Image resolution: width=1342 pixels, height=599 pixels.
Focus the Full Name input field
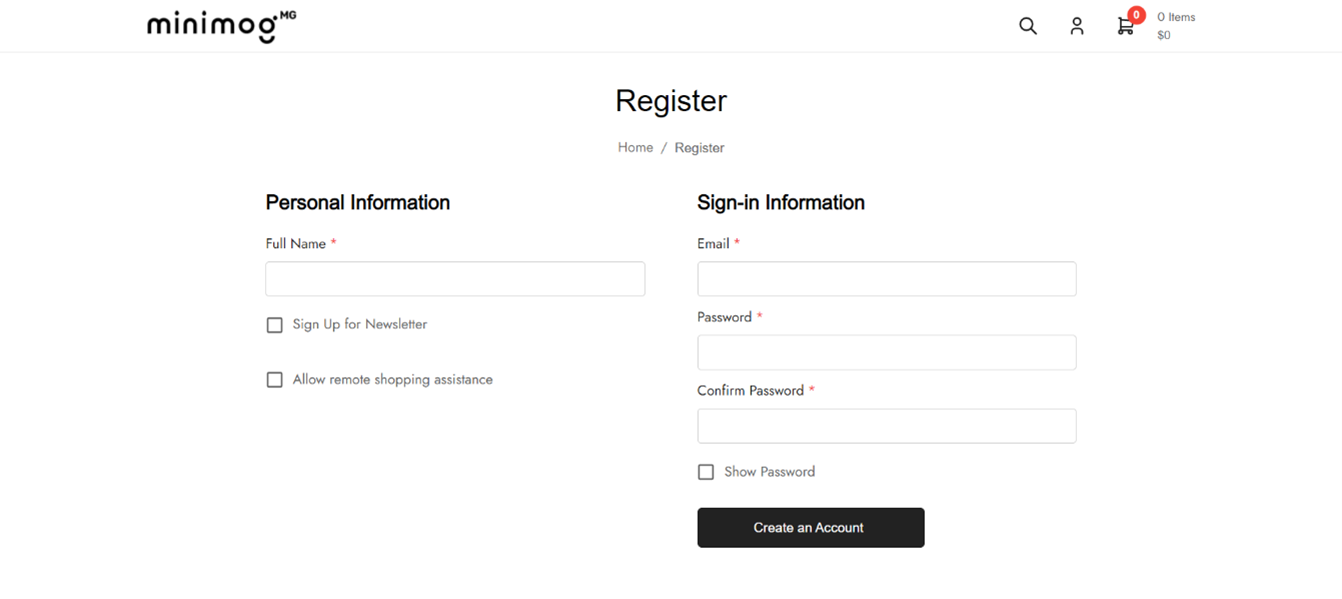tap(455, 279)
